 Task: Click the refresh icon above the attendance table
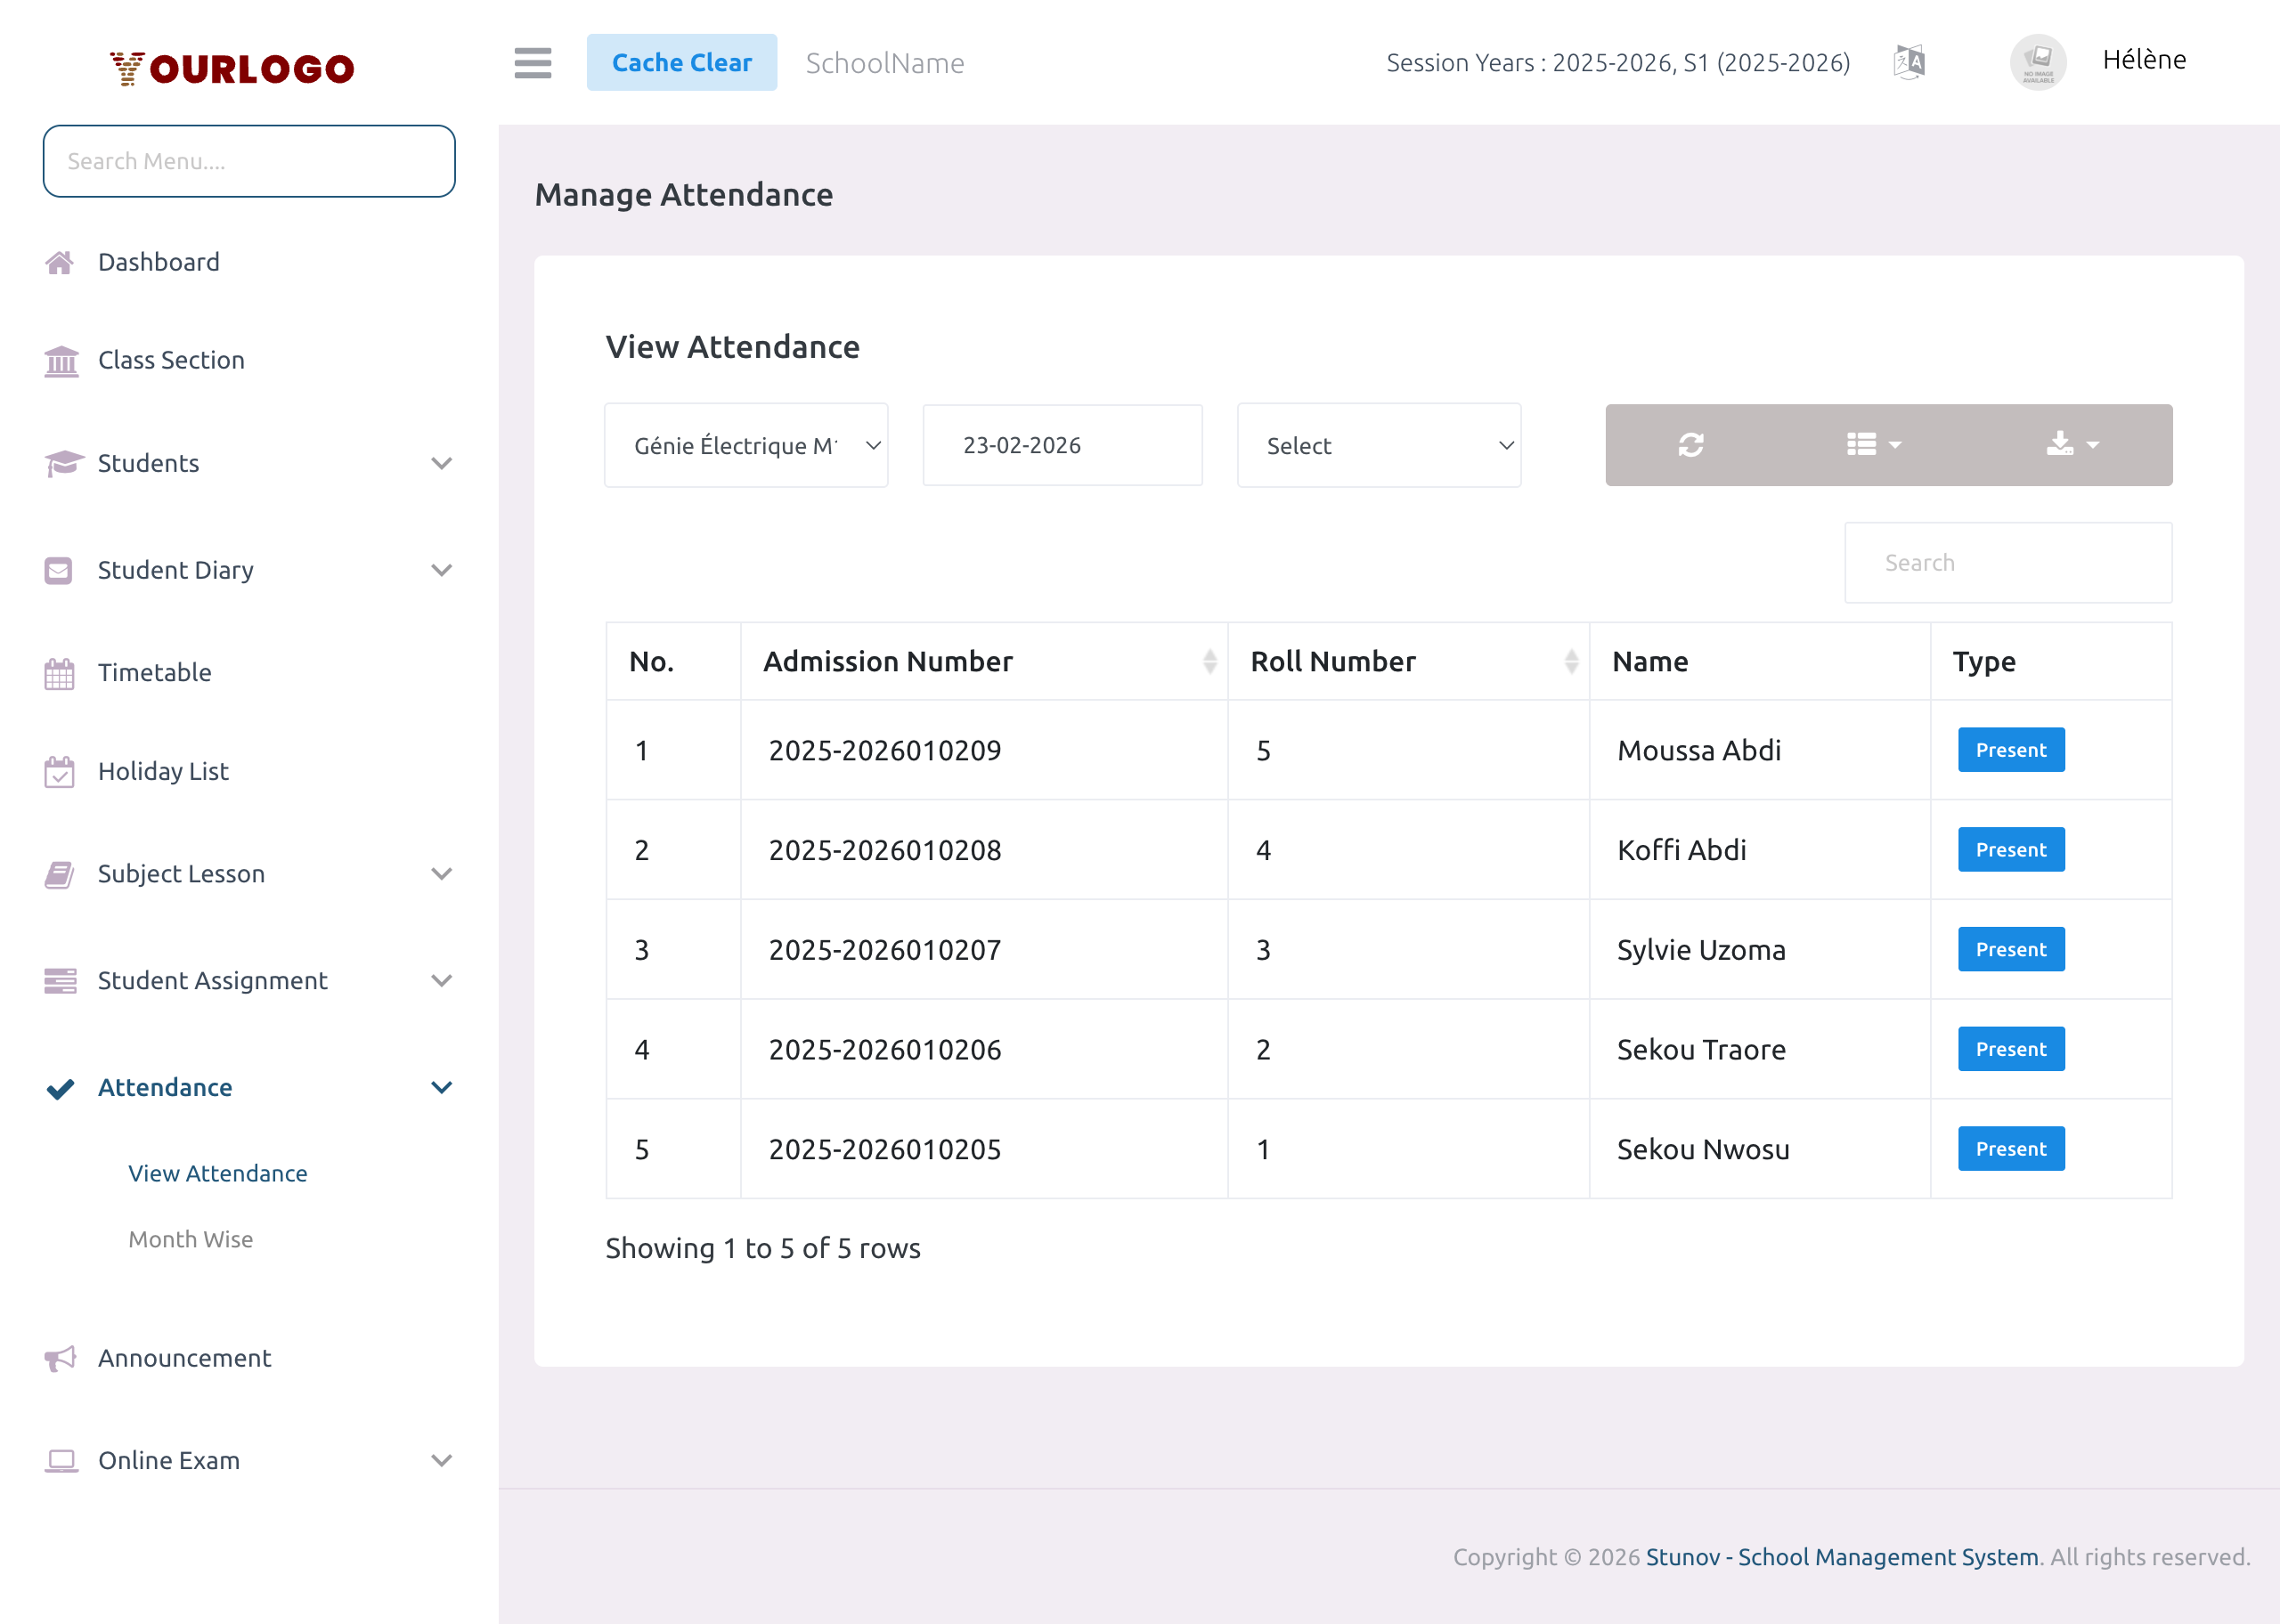pyautogui.click(x=1690, y=445)
